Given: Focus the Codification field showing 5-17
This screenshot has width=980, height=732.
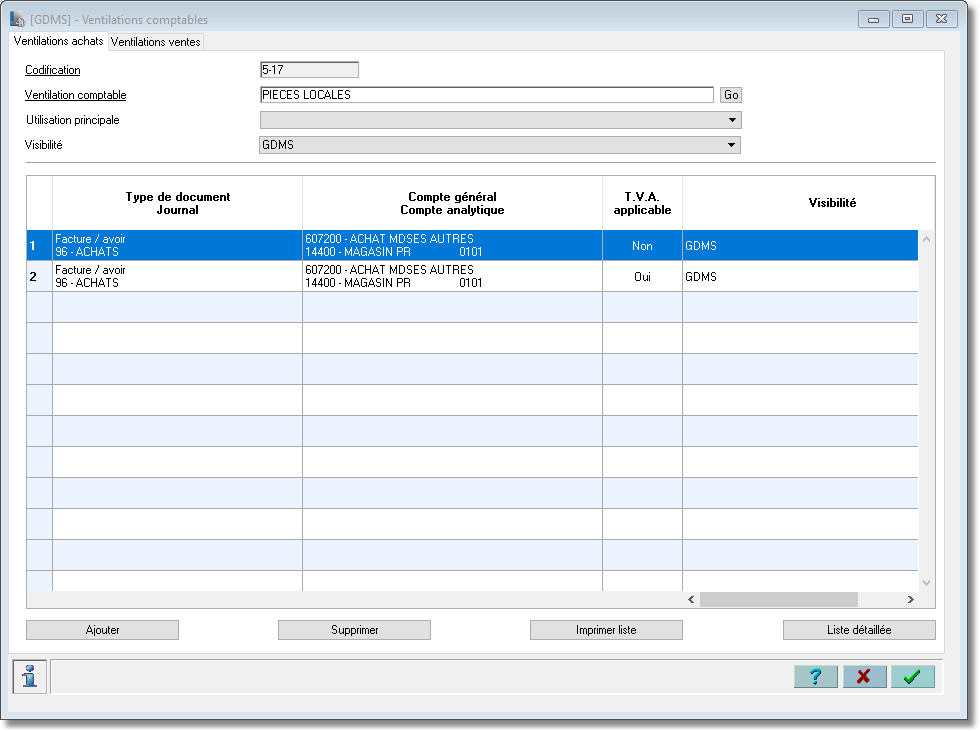Looking at the screenshot, I should 309,70.
